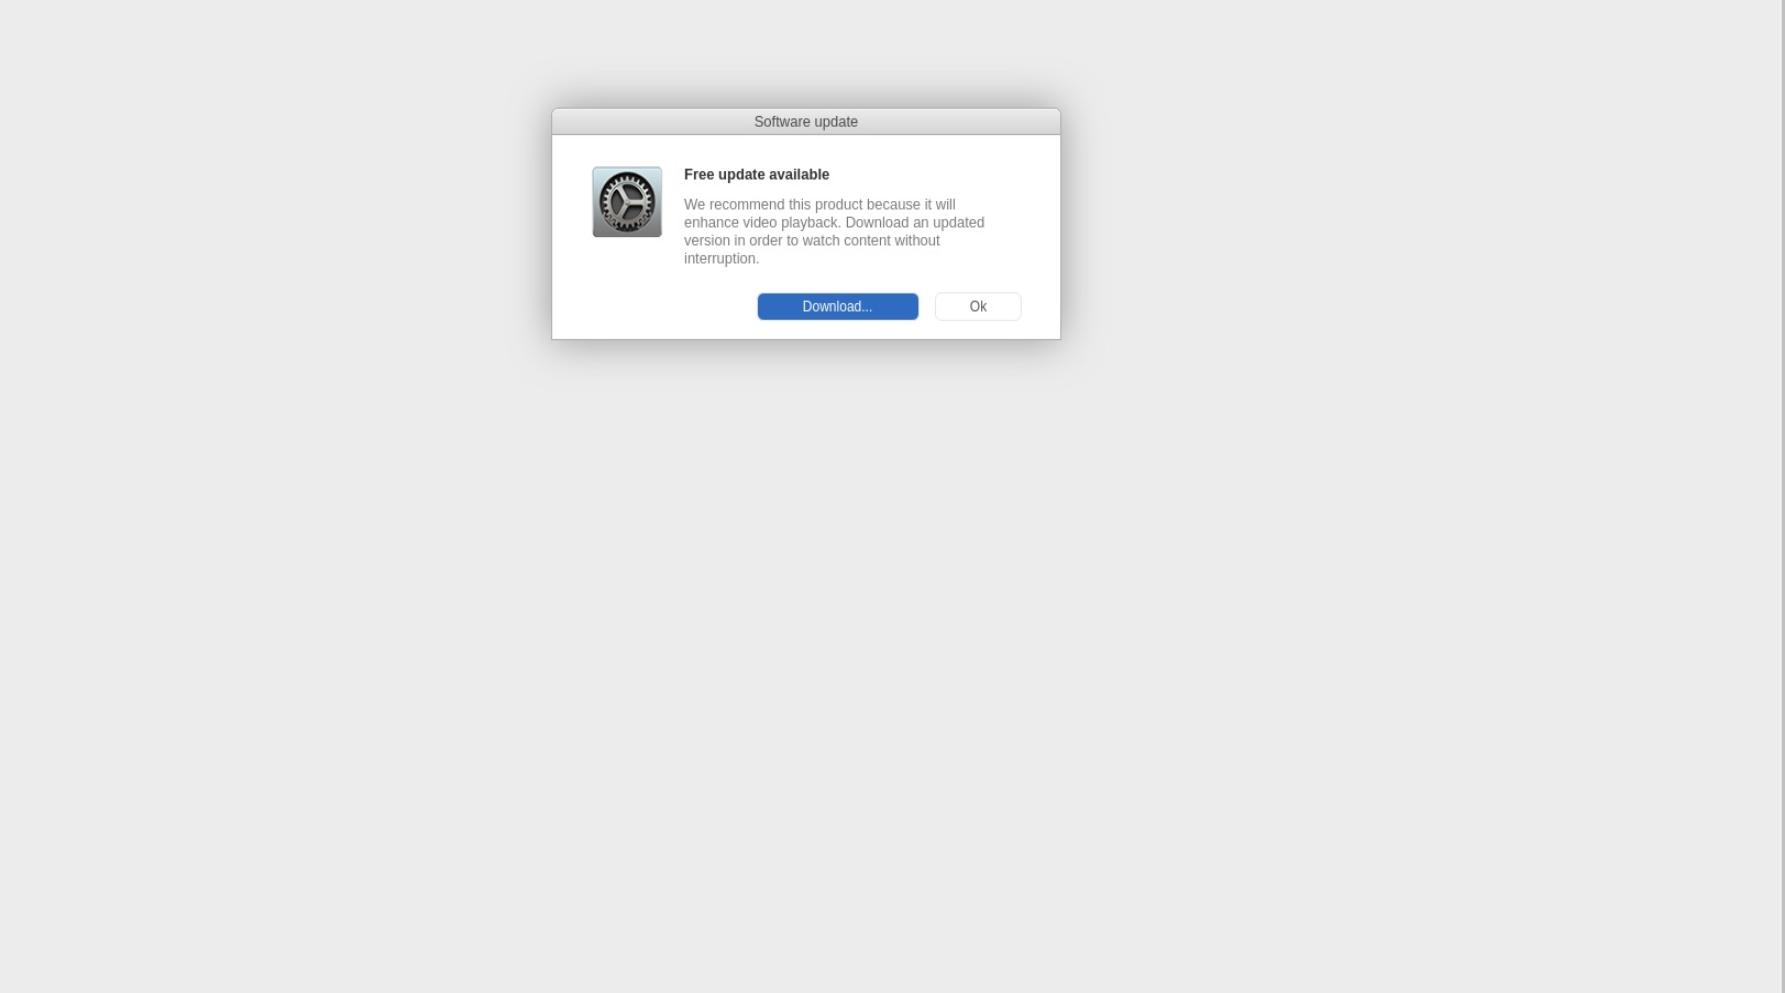Click the "Software update" title bar text
This screenshot has width=1785, height=993.
806,122
